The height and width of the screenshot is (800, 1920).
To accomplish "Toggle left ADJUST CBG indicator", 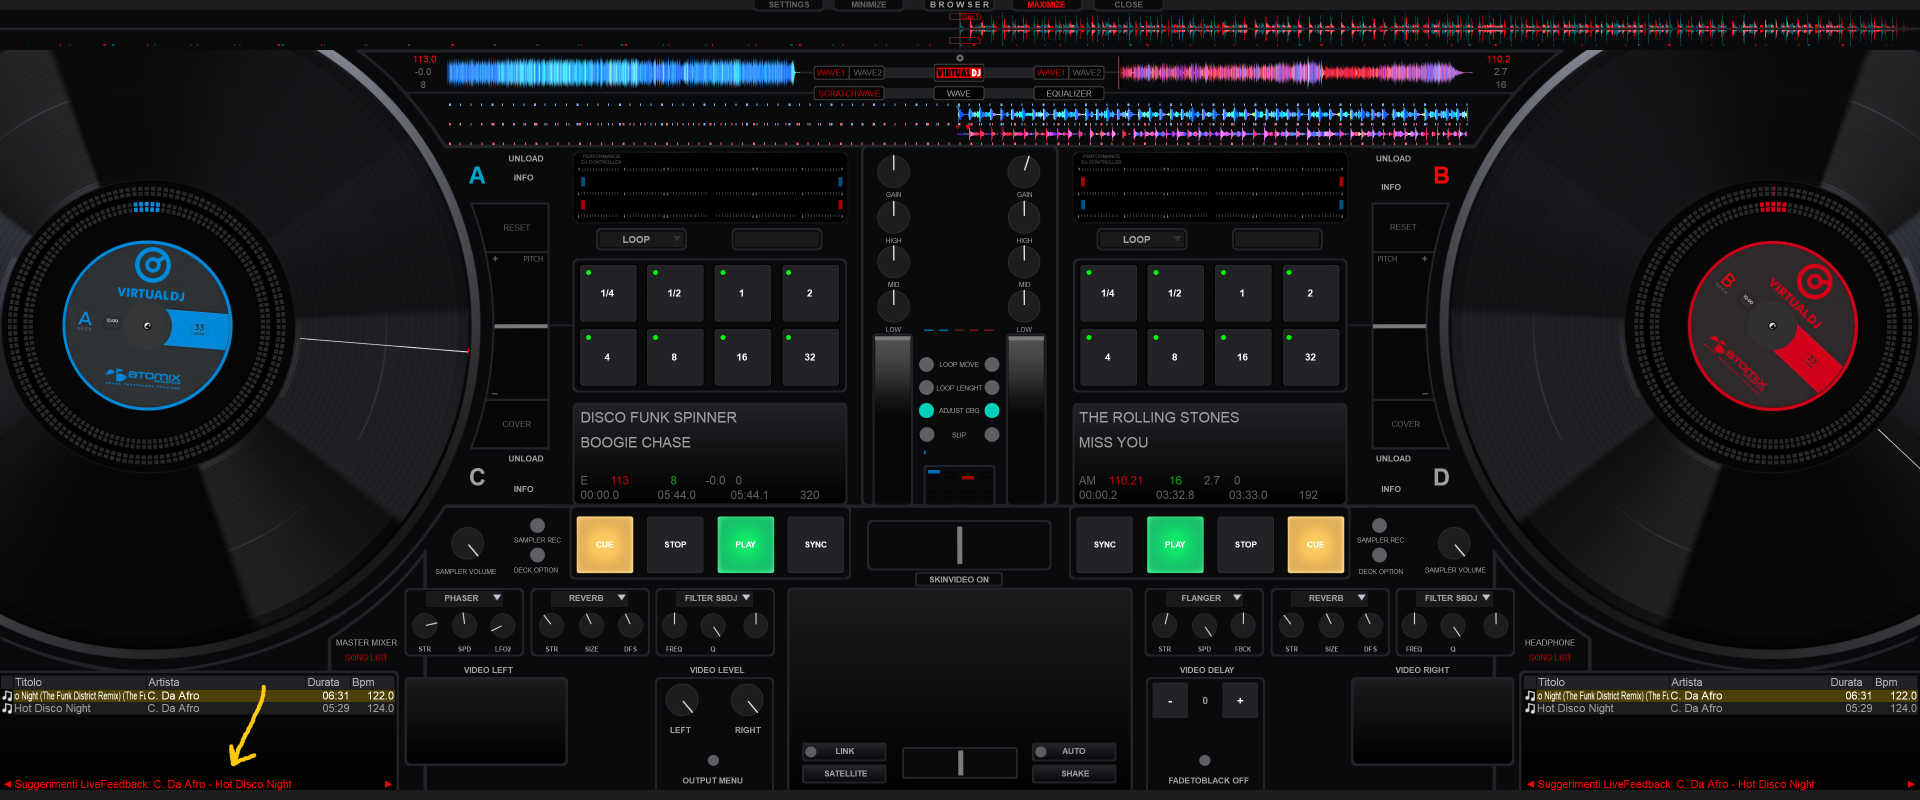I will [926, 410].
